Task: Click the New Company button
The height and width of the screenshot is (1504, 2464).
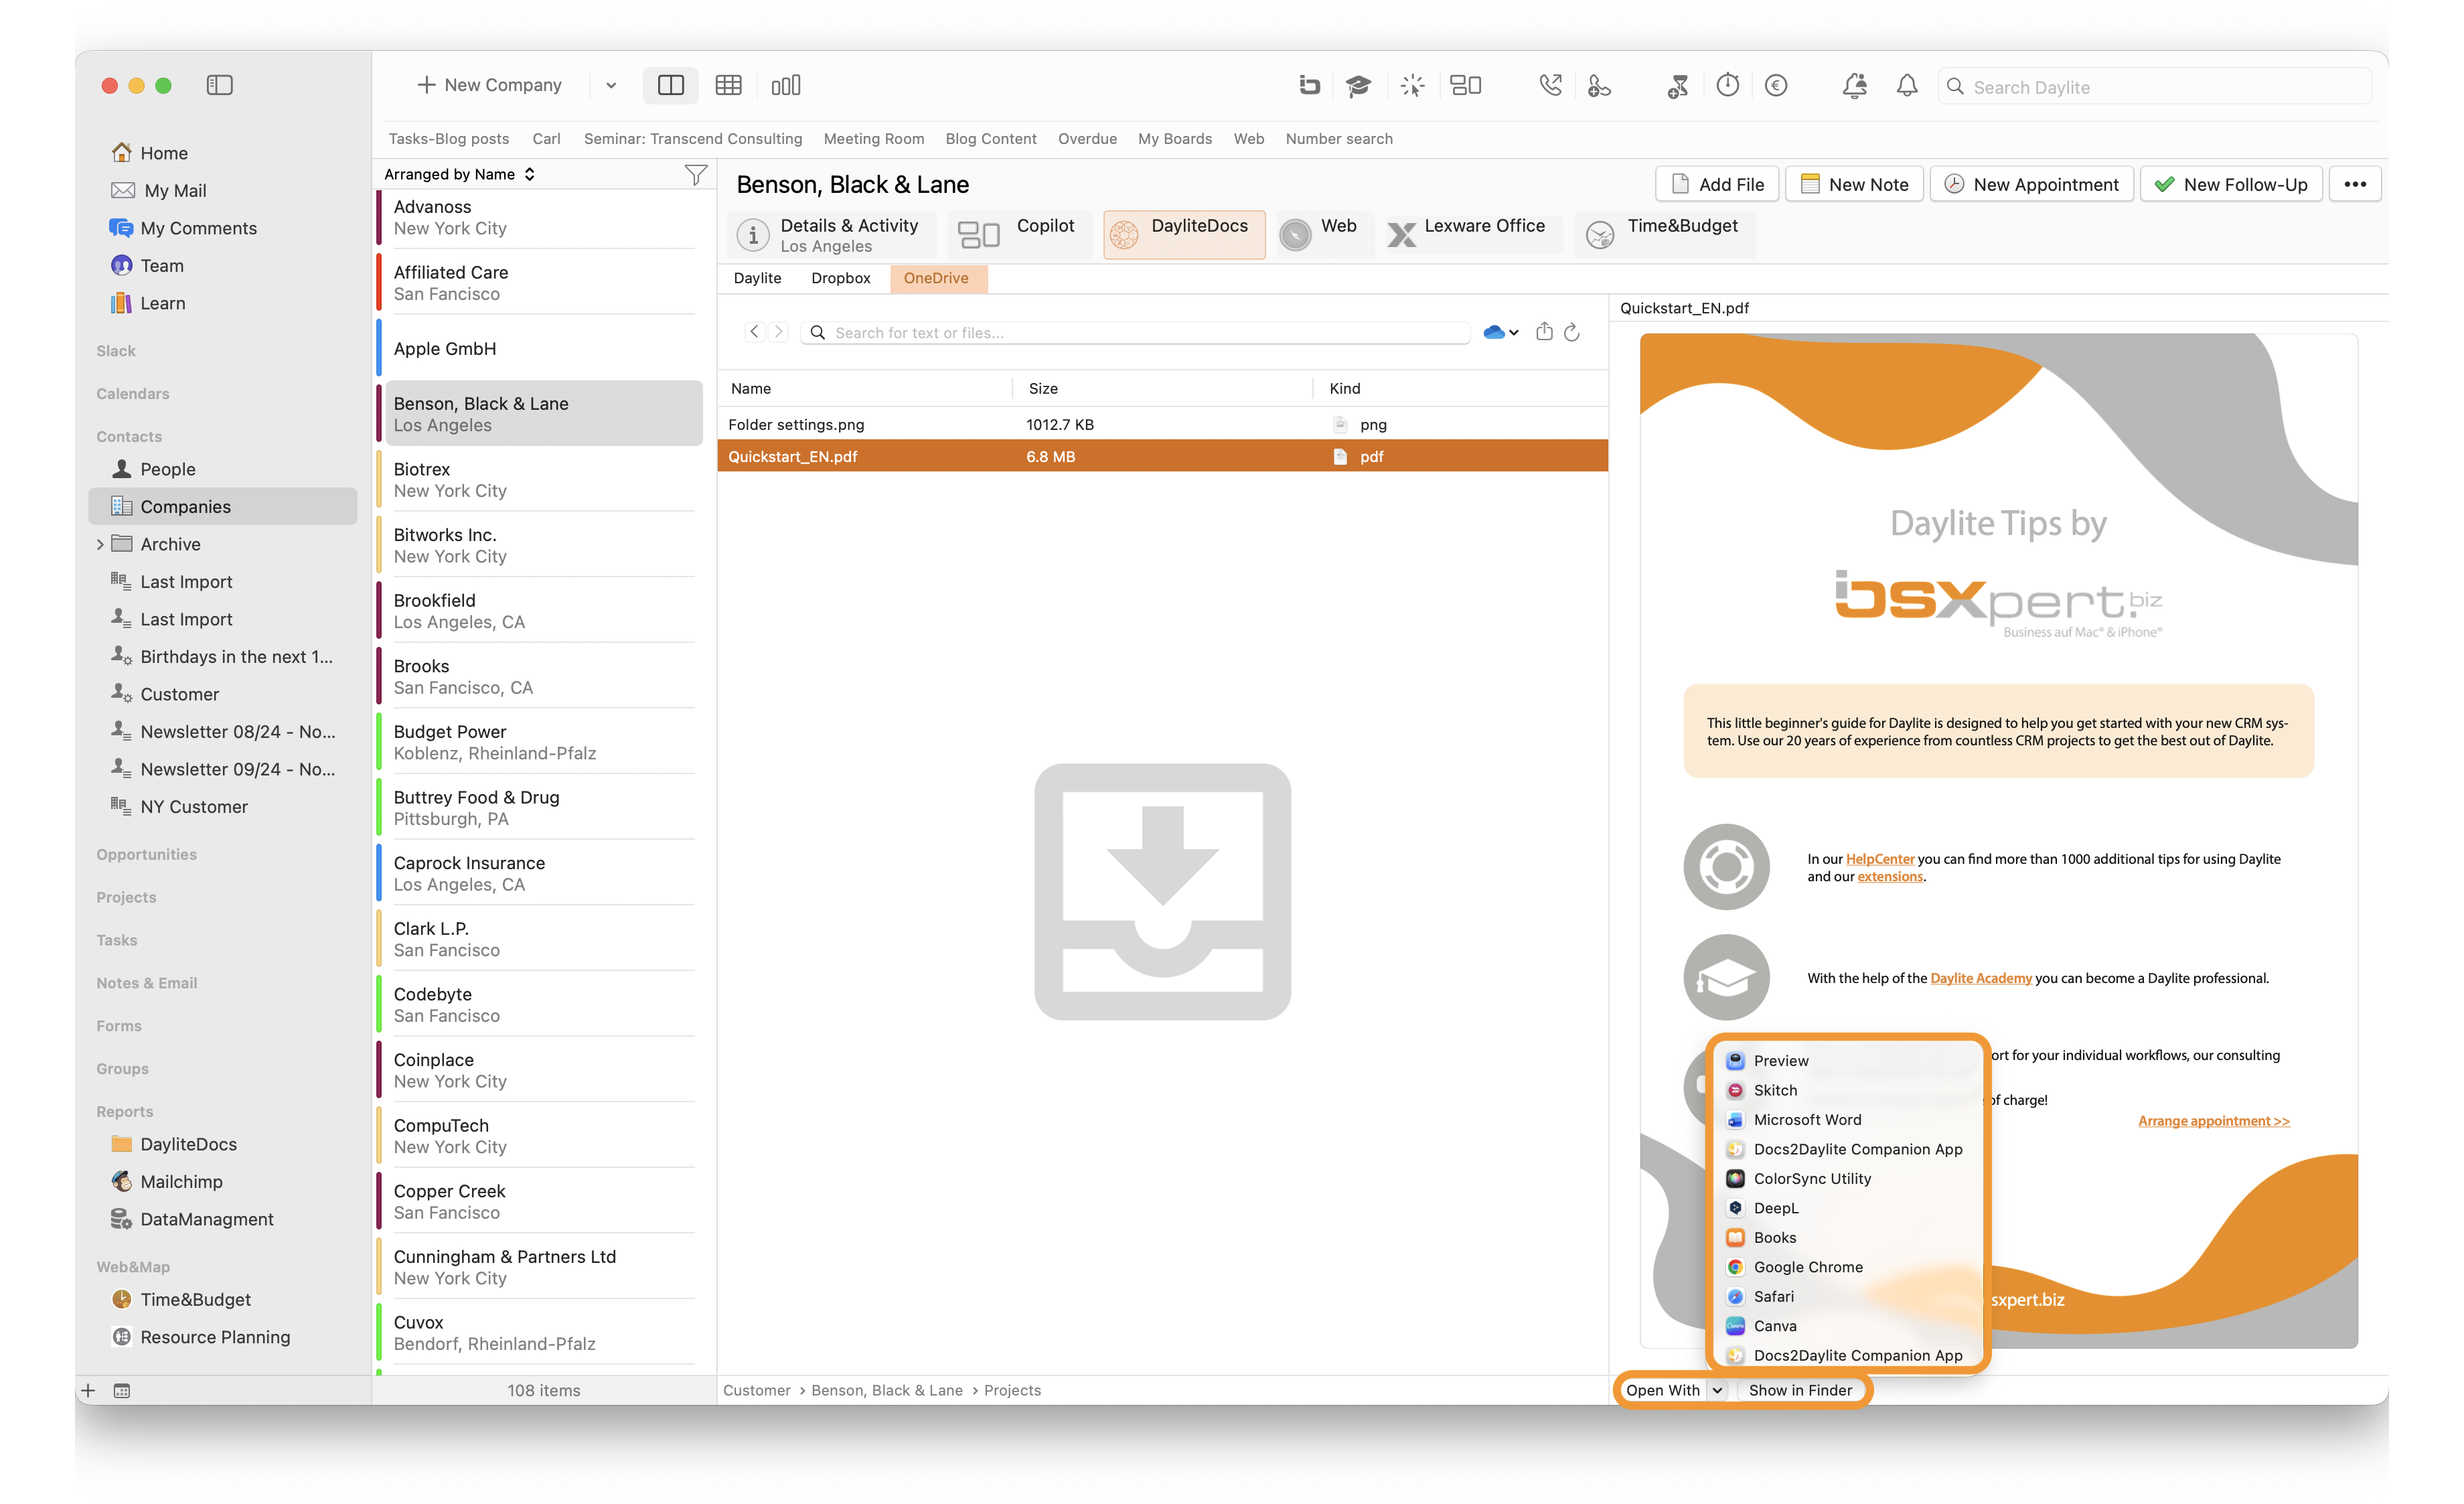Action: [489, 85]
